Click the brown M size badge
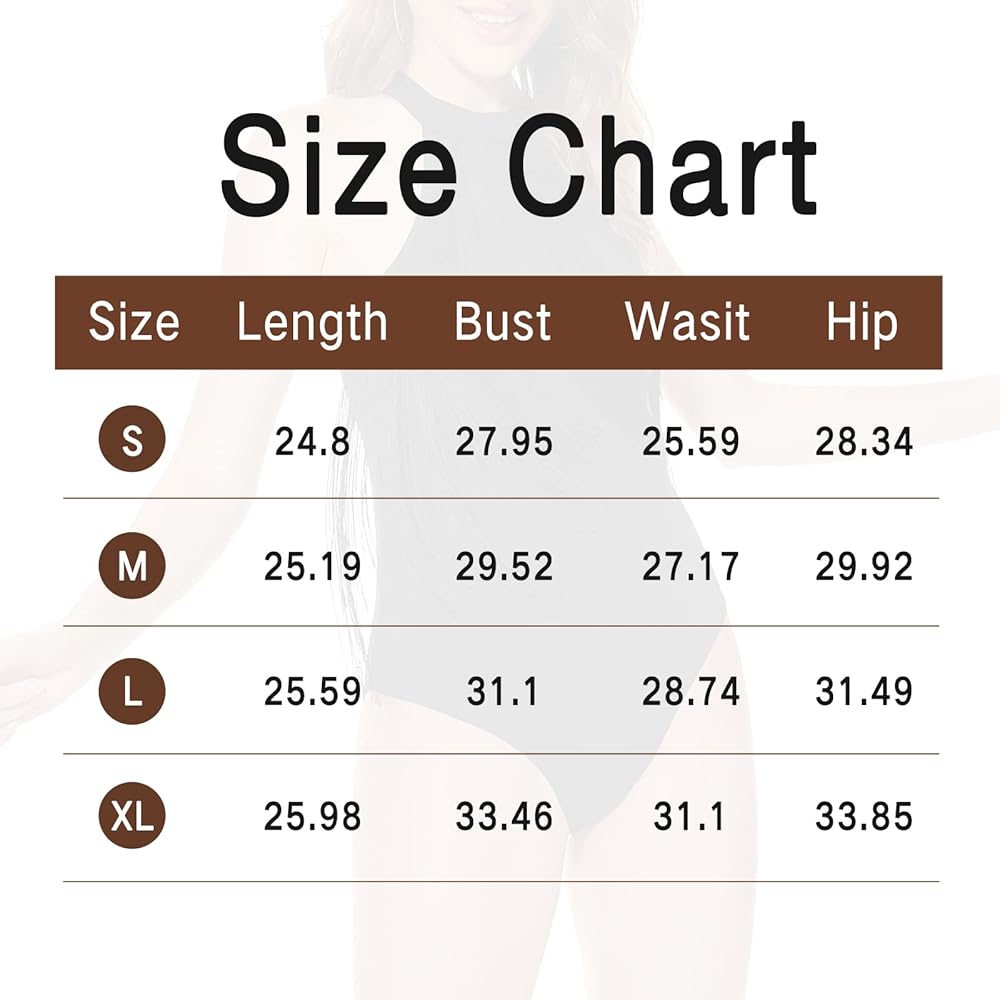 pyautogui.click(x=132, y=567)
